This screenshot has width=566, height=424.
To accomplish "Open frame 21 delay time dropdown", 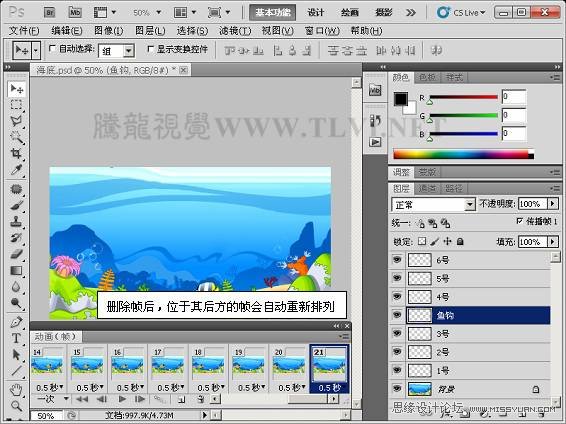I will (330, 388).
